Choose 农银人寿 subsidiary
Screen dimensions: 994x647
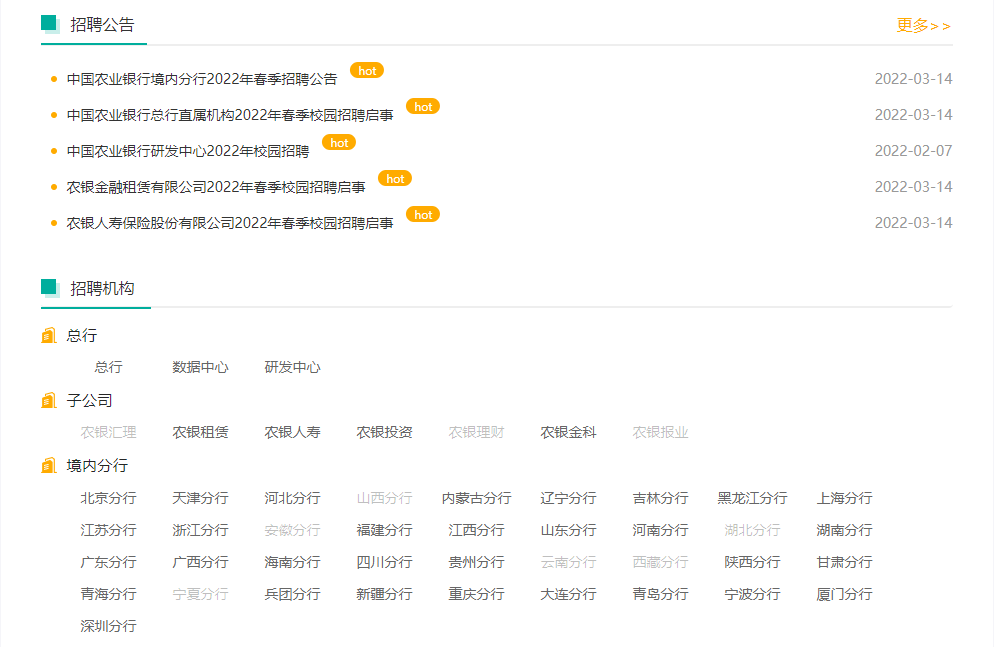click(292, 433)
